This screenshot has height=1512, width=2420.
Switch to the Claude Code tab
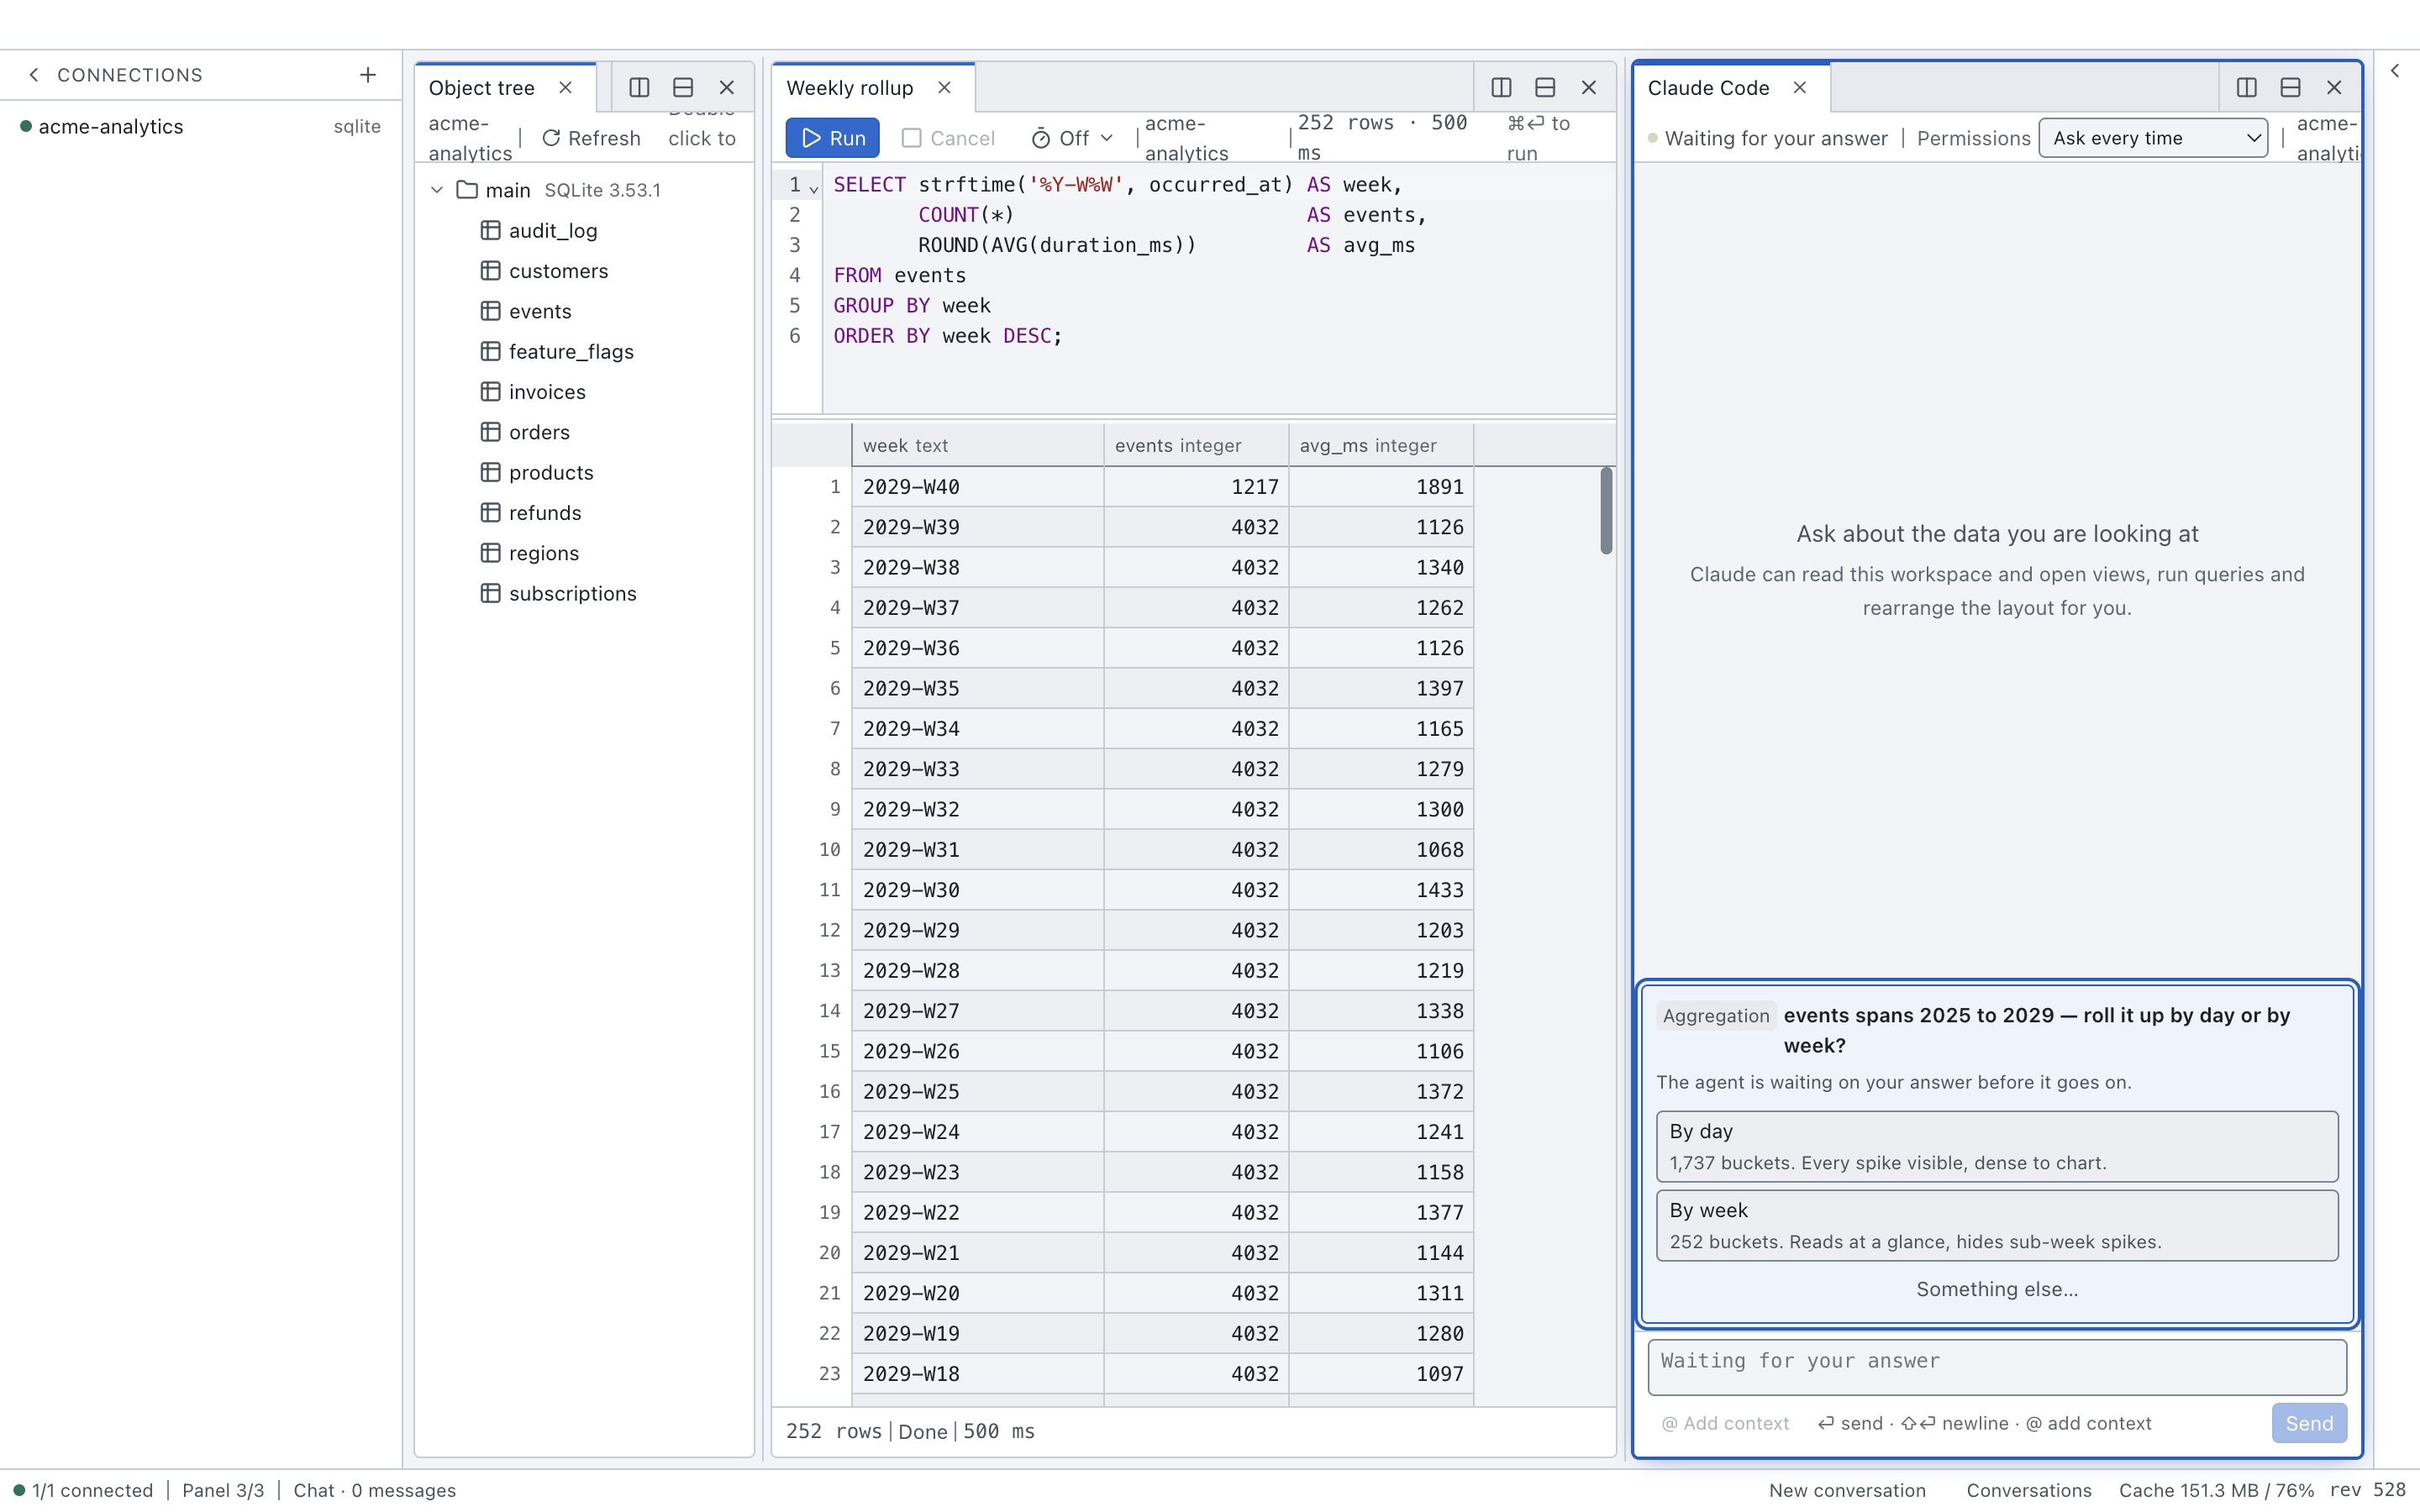pos(1708,88)
